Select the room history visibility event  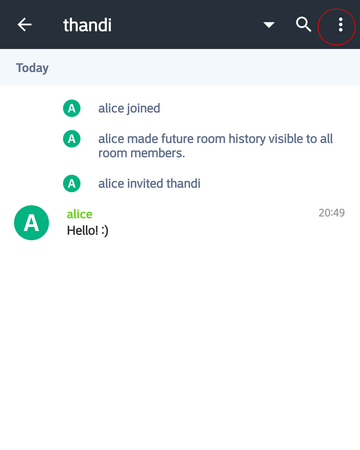[215, 146]
